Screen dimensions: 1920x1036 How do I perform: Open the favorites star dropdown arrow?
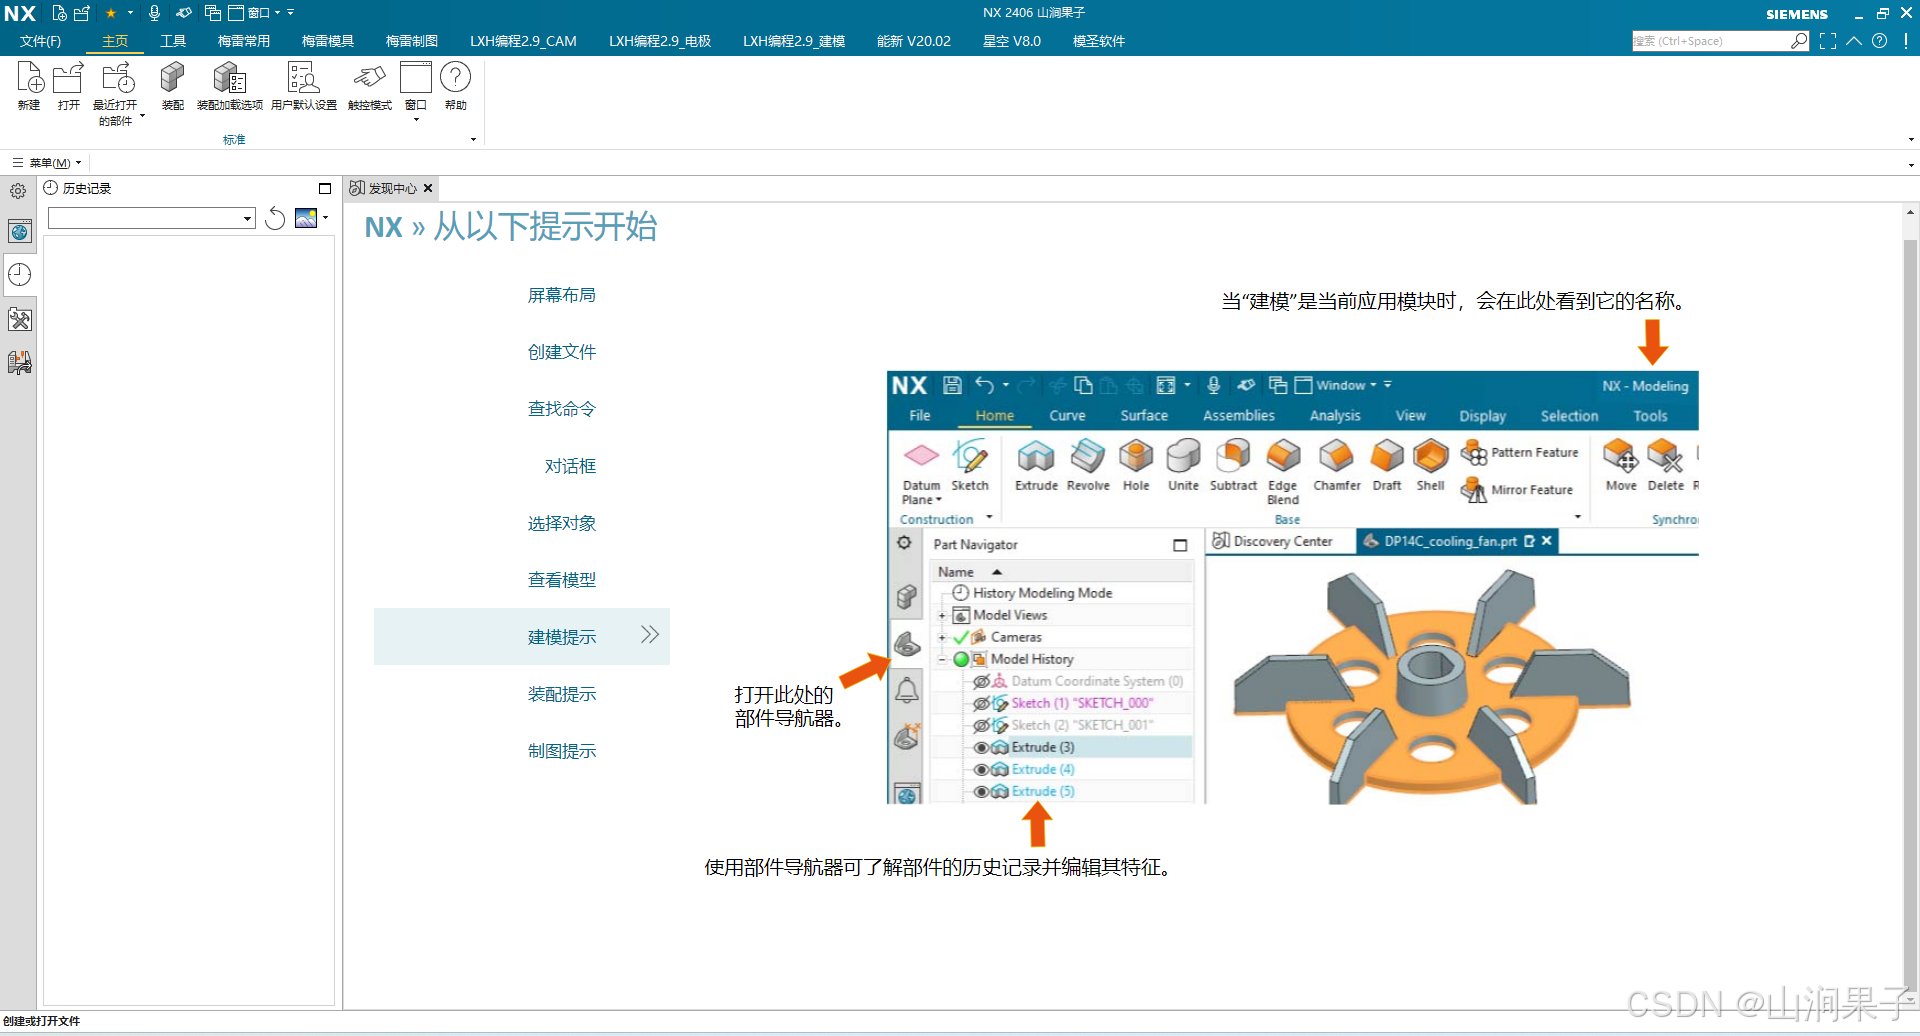[130, 13]
